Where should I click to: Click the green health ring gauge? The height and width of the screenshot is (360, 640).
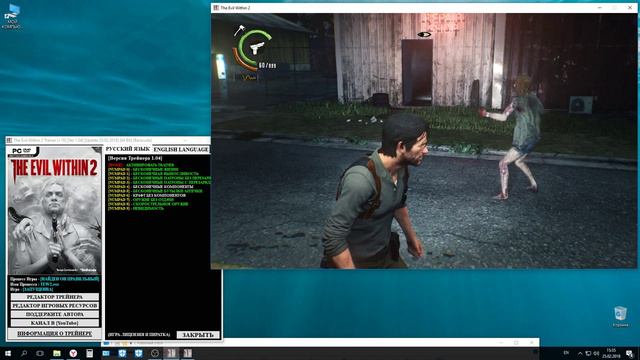[254, 48]
